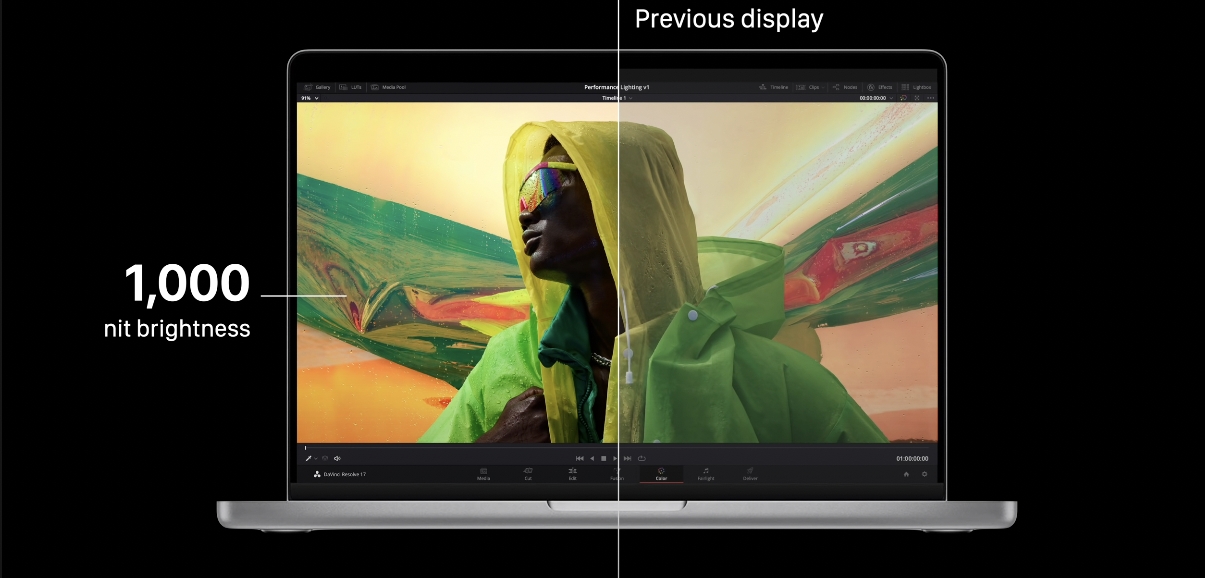The width and height of the screenshot is (1205, 578).
Task: Toggle the Clips panel
Action: tap(811, 87)
